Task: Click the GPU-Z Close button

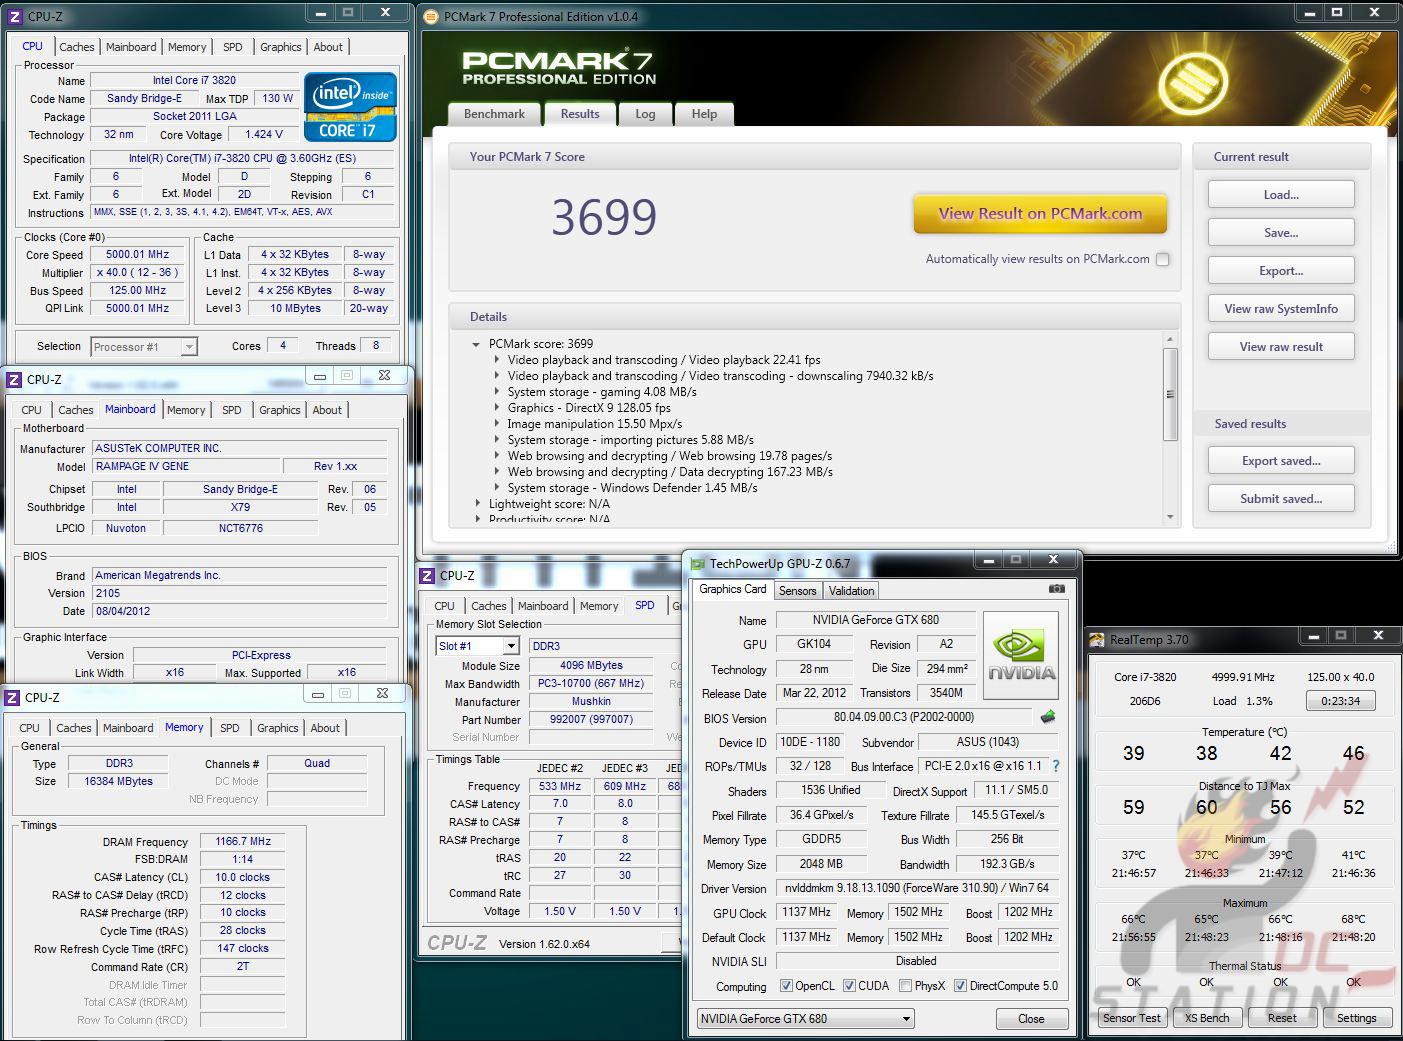Action: 1031,1019
